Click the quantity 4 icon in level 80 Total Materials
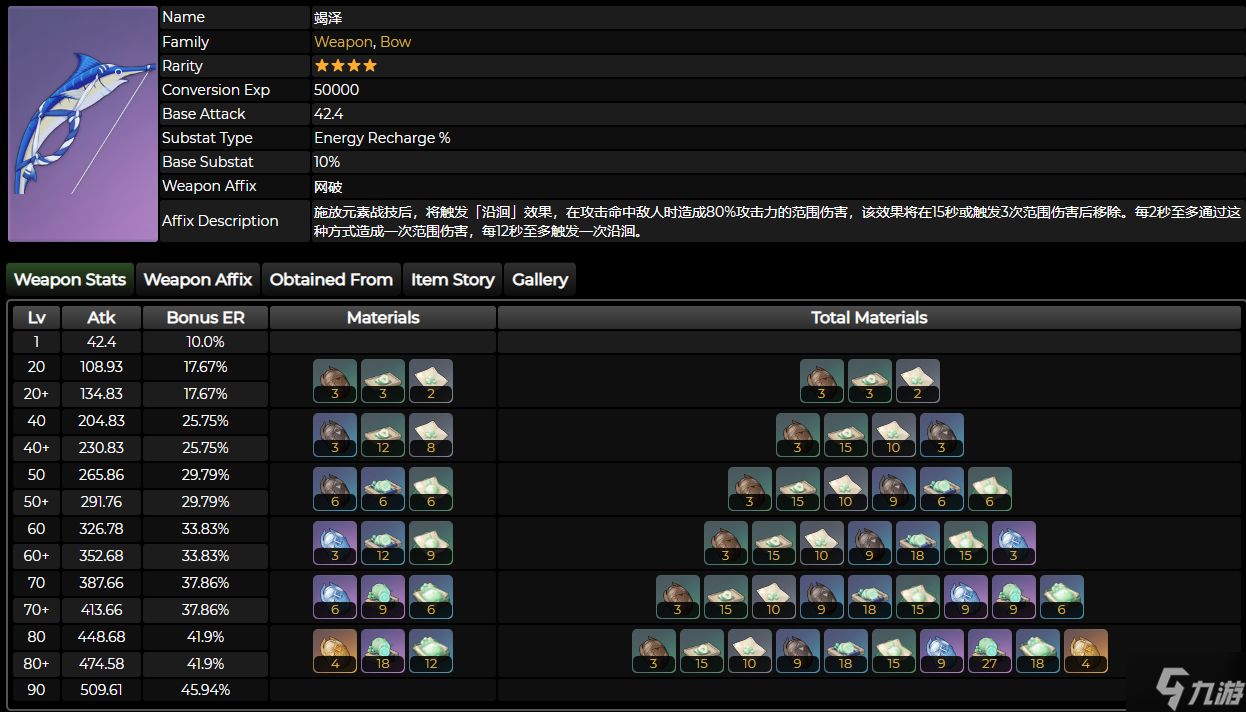The image size is (1246, 712). click(1086, 651)
